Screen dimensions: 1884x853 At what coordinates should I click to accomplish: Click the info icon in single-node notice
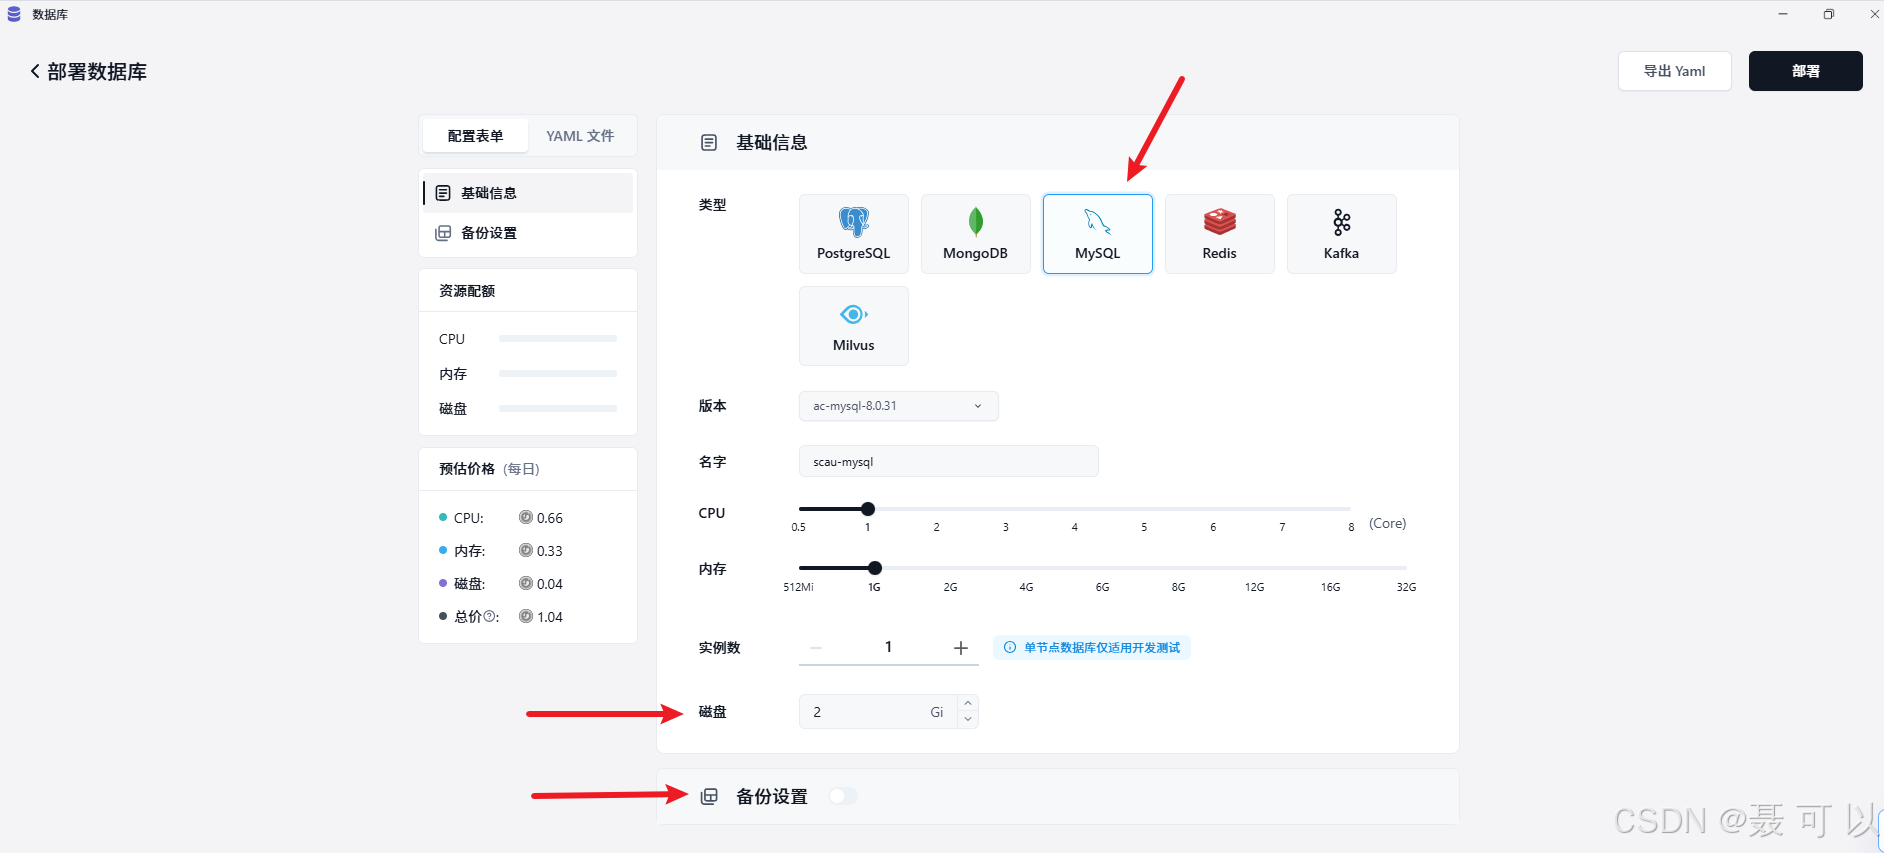(1010, 648)
